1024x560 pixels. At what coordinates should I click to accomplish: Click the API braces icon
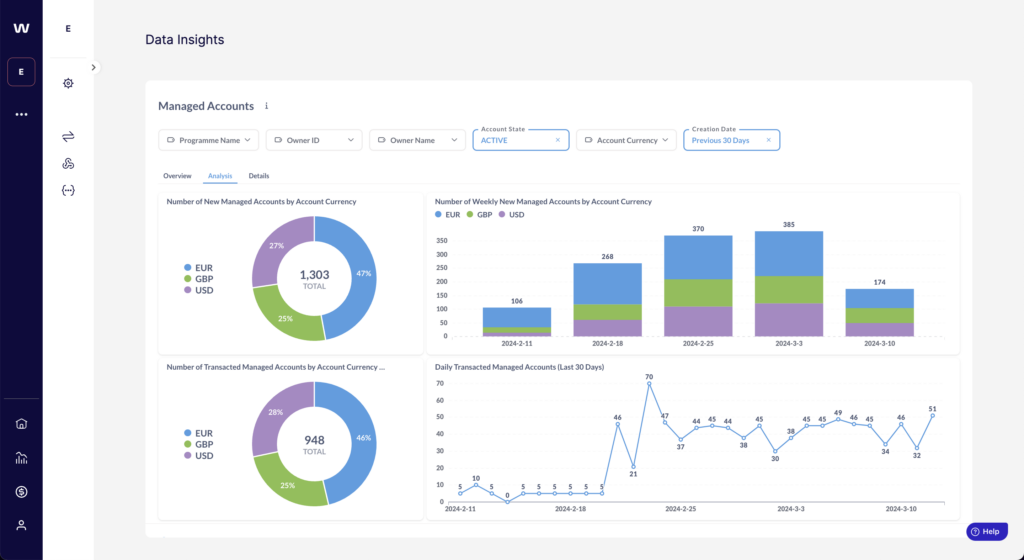tap(68, 190)
